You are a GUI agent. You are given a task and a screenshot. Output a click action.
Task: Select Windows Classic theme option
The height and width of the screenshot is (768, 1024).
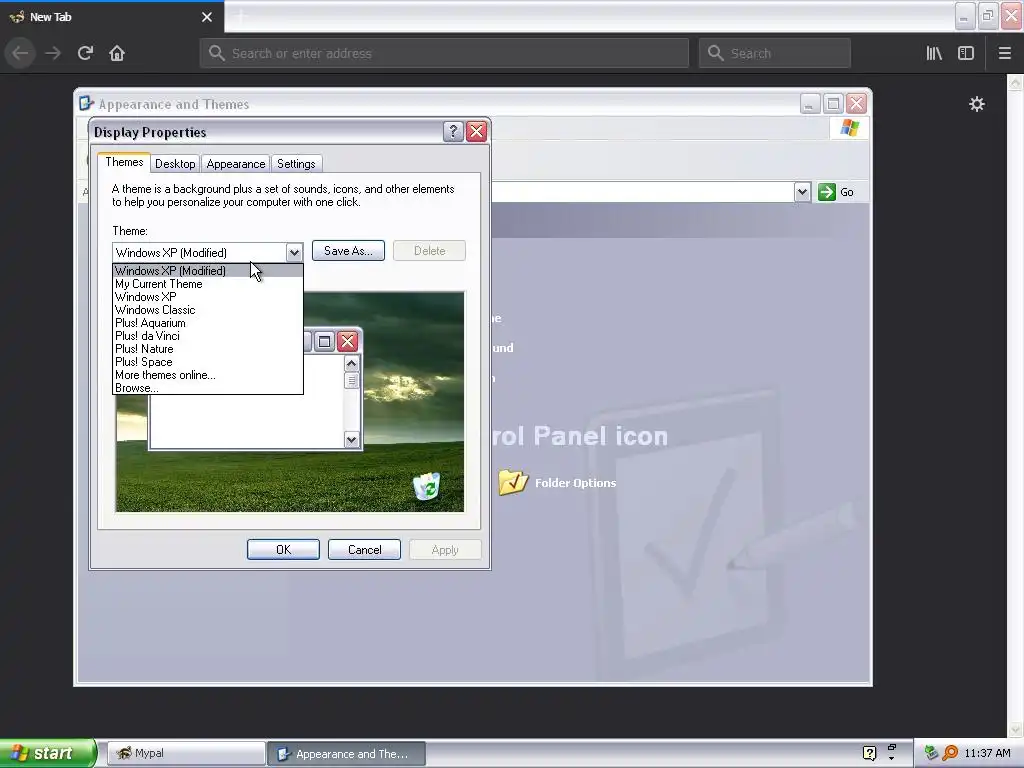point(208,310)
